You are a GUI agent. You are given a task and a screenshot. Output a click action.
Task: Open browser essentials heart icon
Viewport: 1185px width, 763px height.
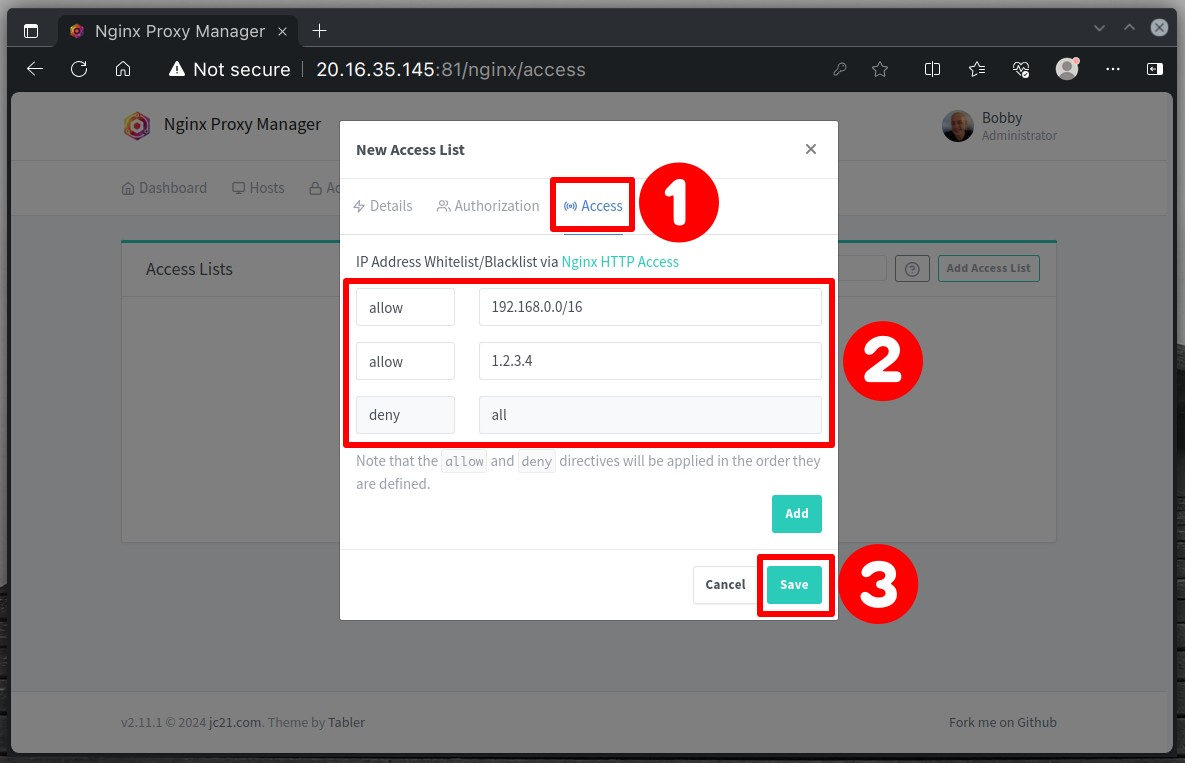coord(1021,70)
